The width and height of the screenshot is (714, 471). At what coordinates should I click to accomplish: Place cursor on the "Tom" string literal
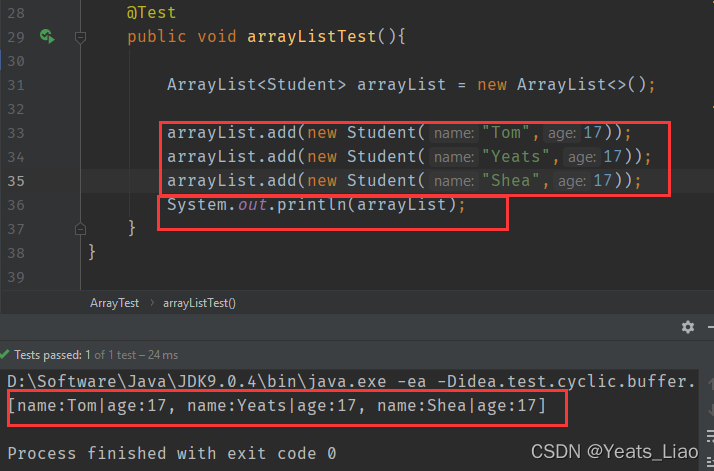tap(505, 133)
